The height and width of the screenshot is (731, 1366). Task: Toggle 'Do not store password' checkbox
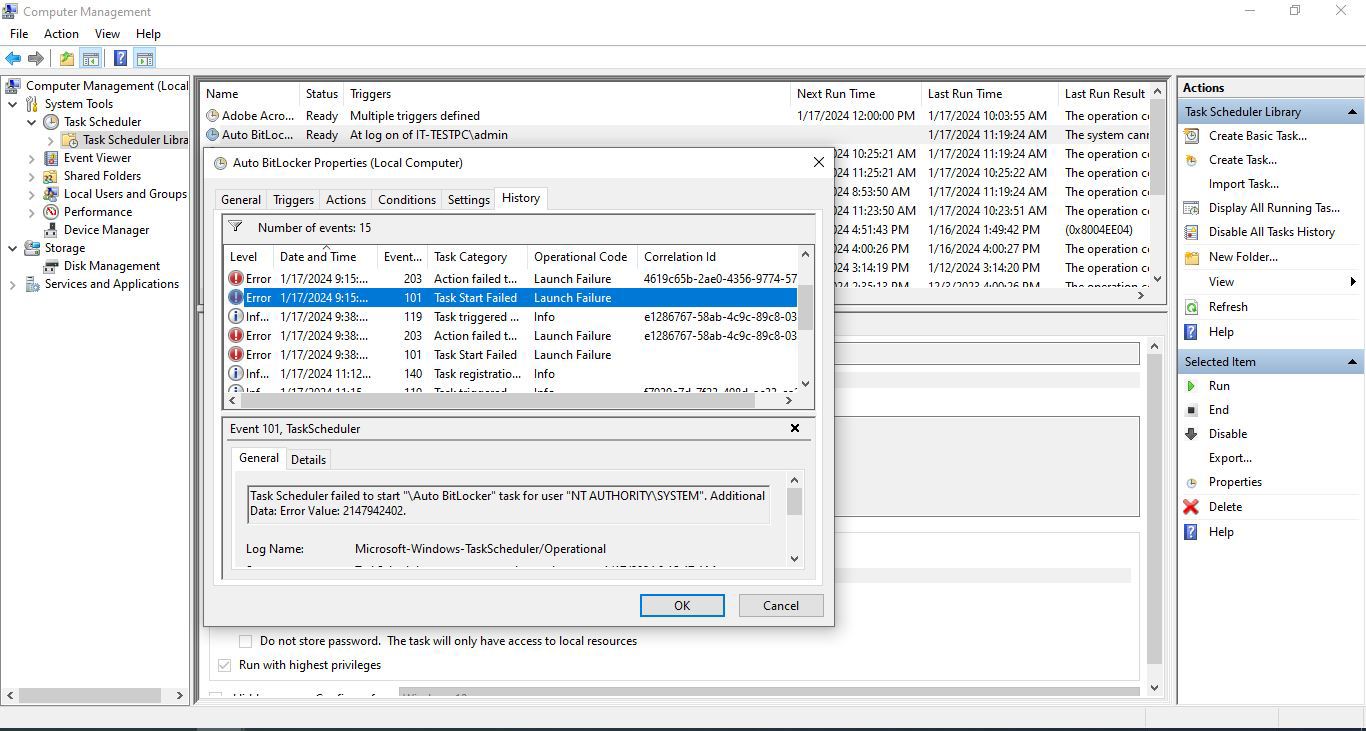(x=245, y=641)
